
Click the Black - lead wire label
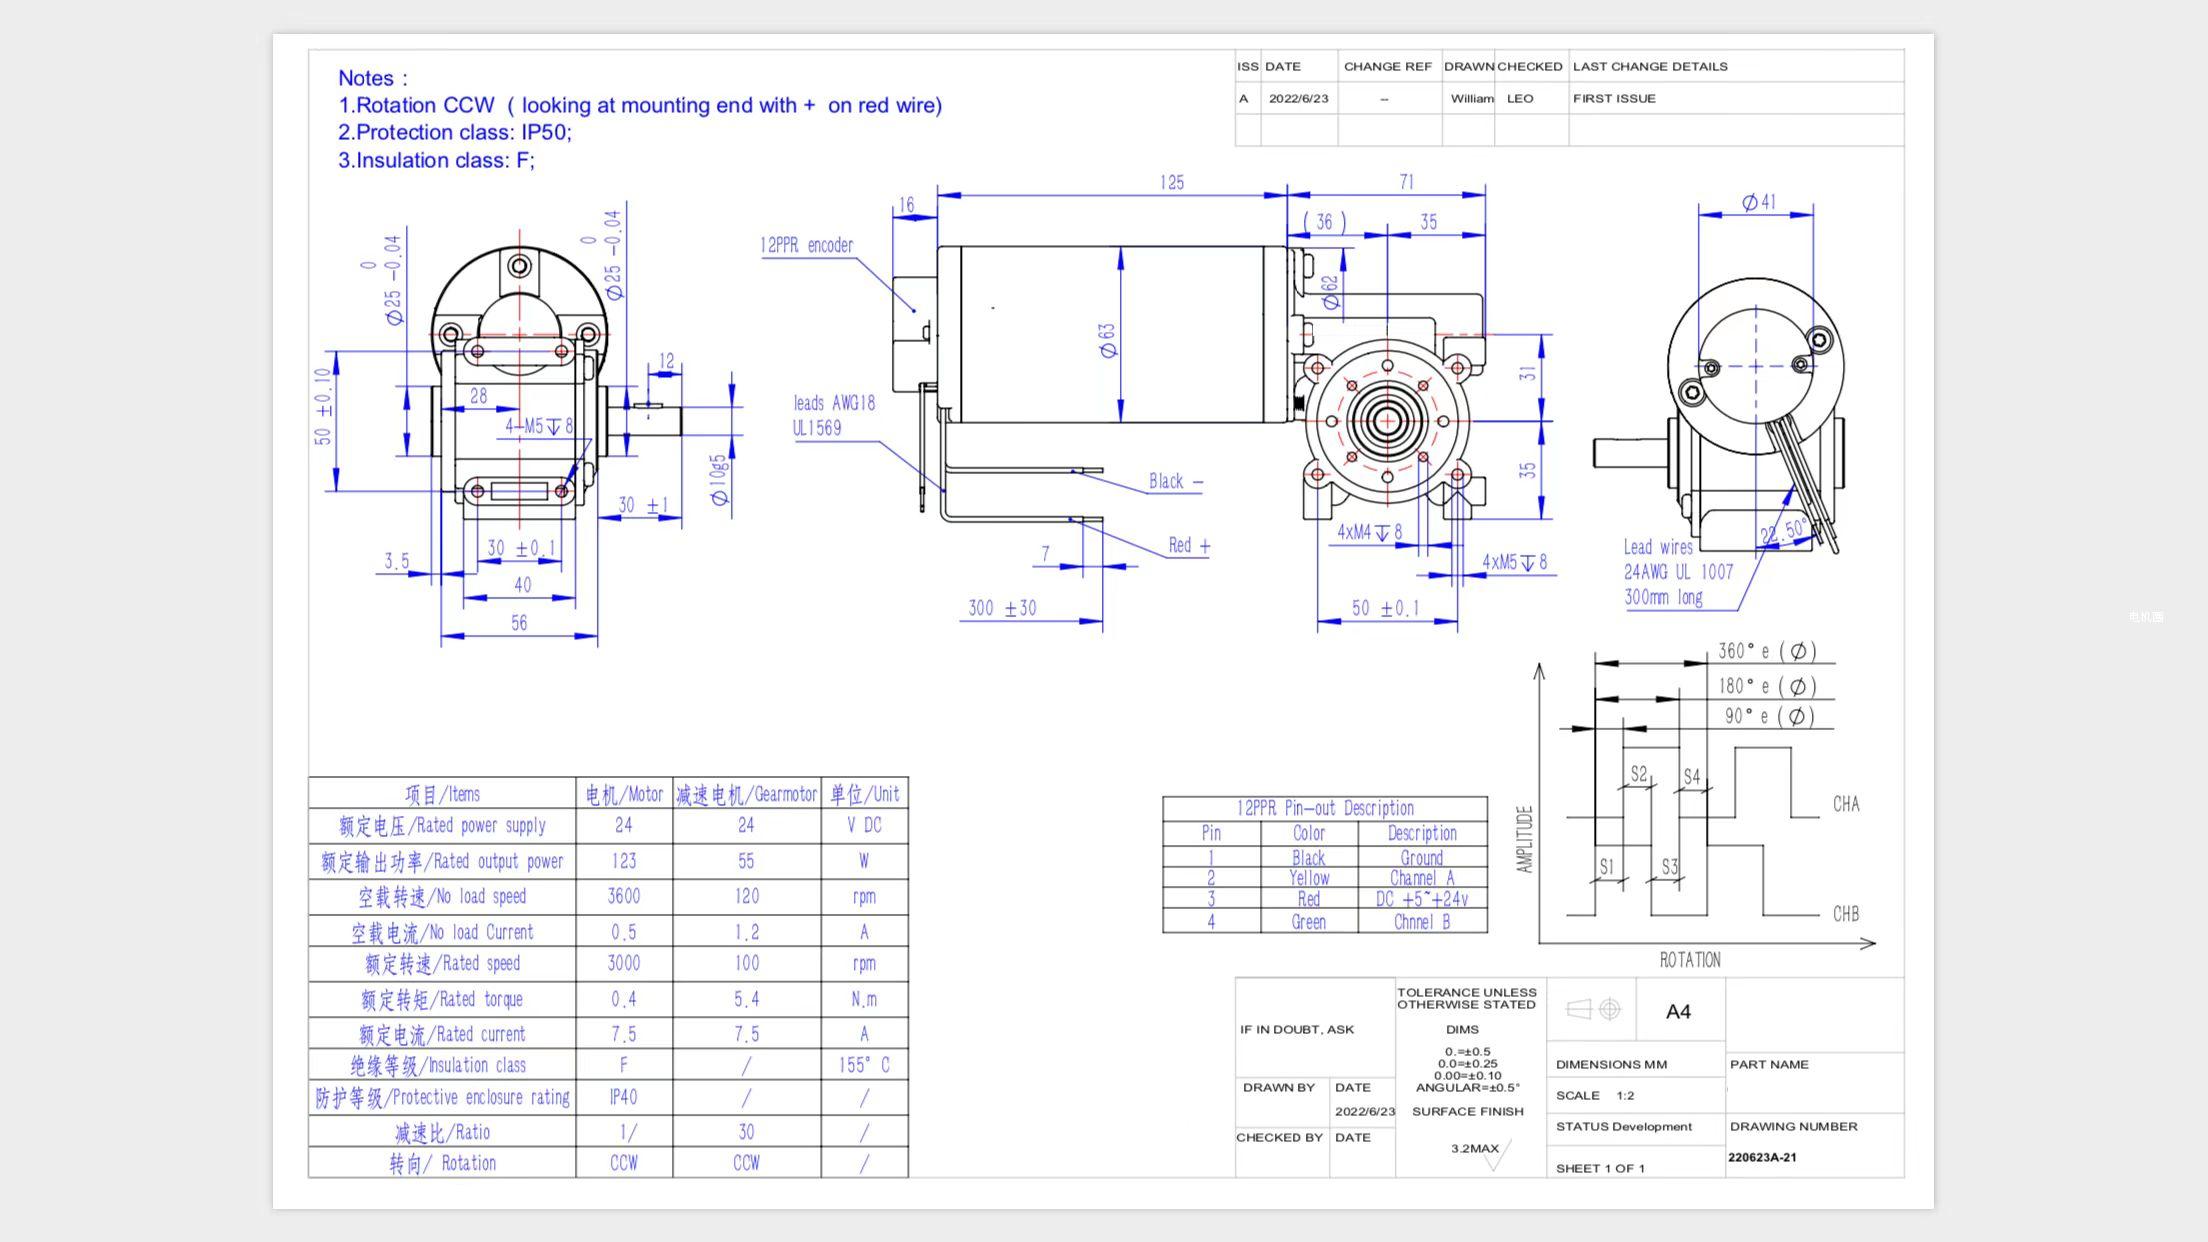tap(1175, 482)
